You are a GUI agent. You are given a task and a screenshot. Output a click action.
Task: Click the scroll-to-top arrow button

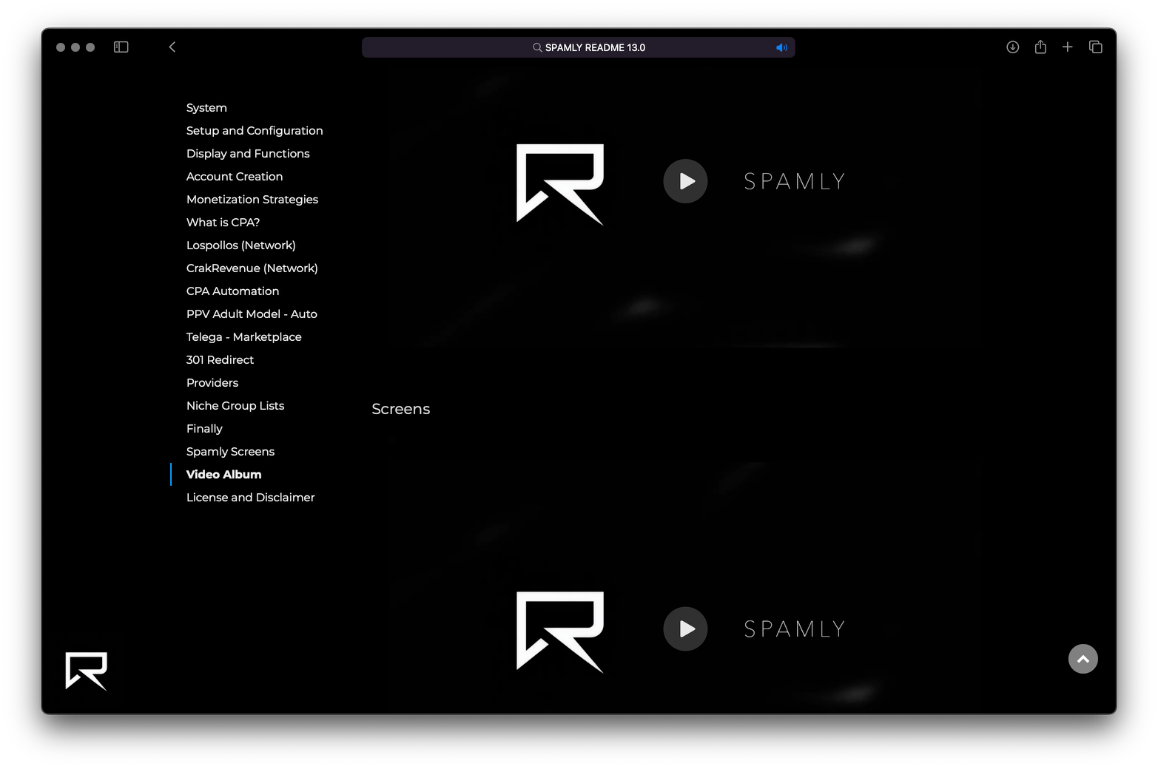pos(1083,659)
